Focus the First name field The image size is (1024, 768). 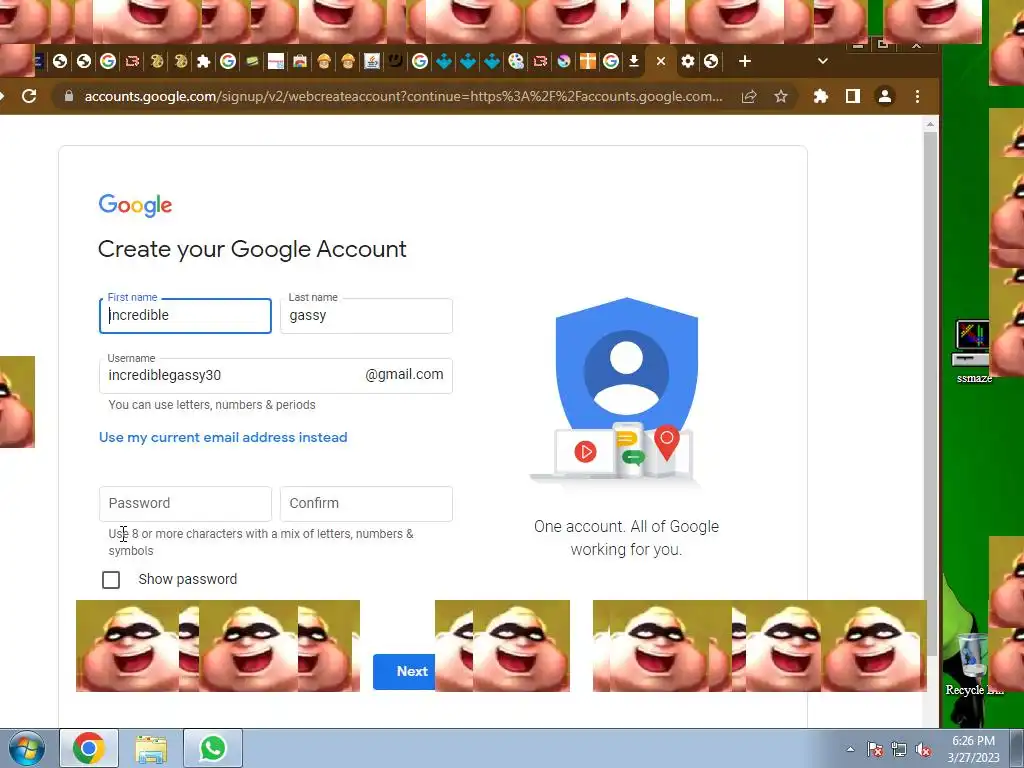pyautogui.click(x=185, y=316)
